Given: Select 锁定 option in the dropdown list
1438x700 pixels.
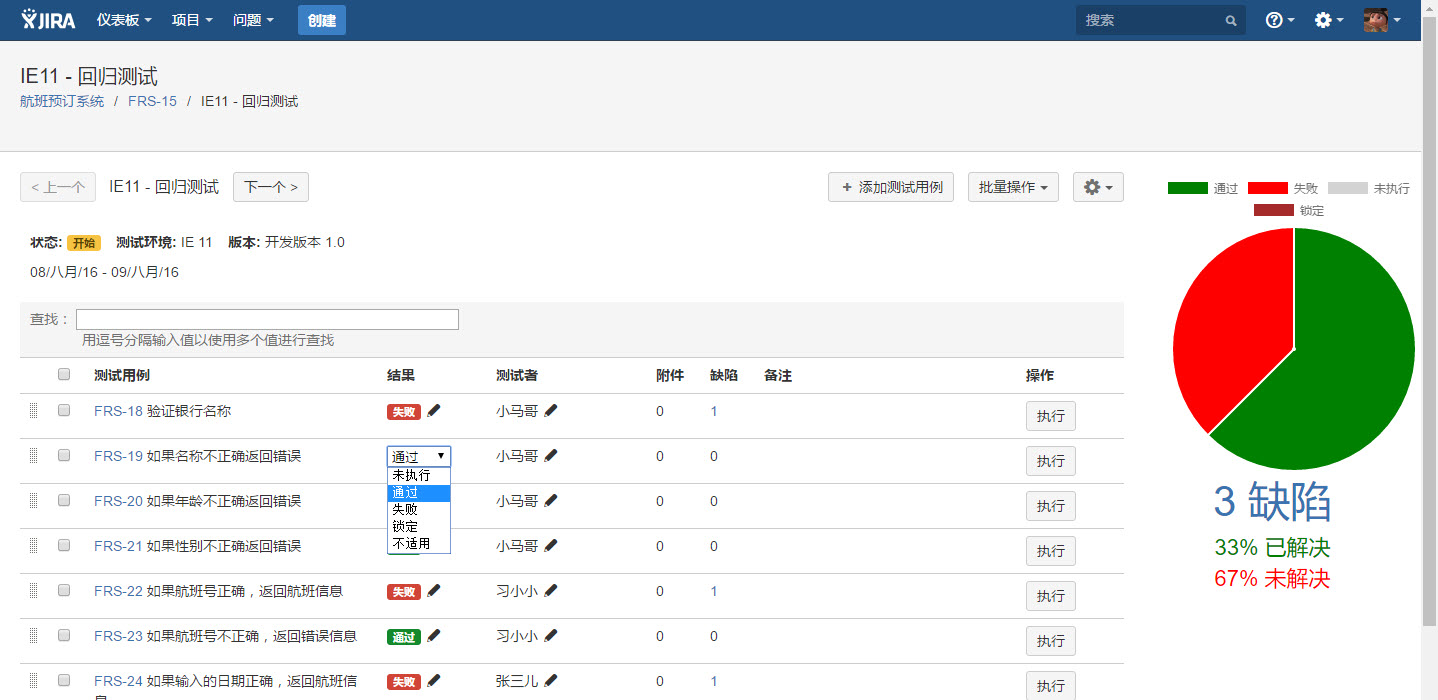Looking at the screenshot, I should (419, 526).
